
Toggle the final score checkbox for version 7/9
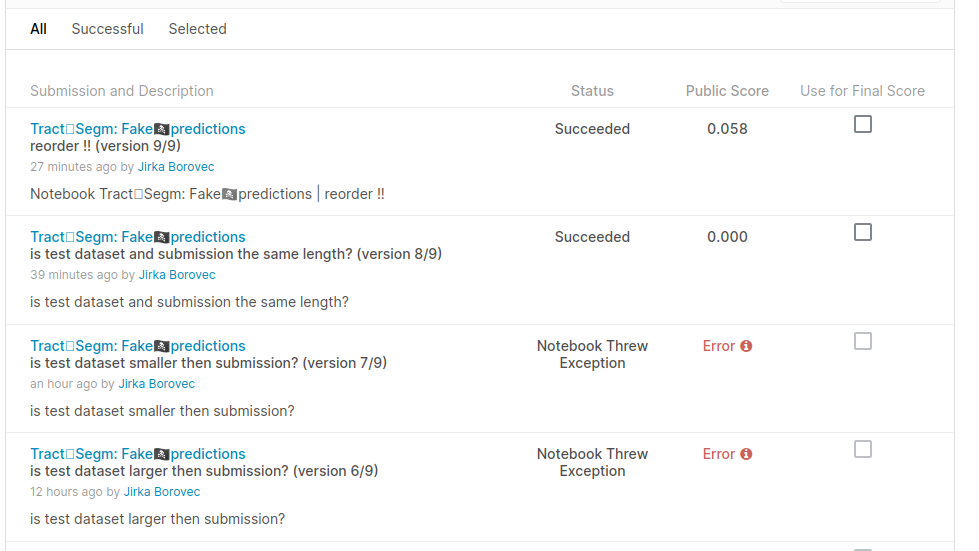coord(863,341)
